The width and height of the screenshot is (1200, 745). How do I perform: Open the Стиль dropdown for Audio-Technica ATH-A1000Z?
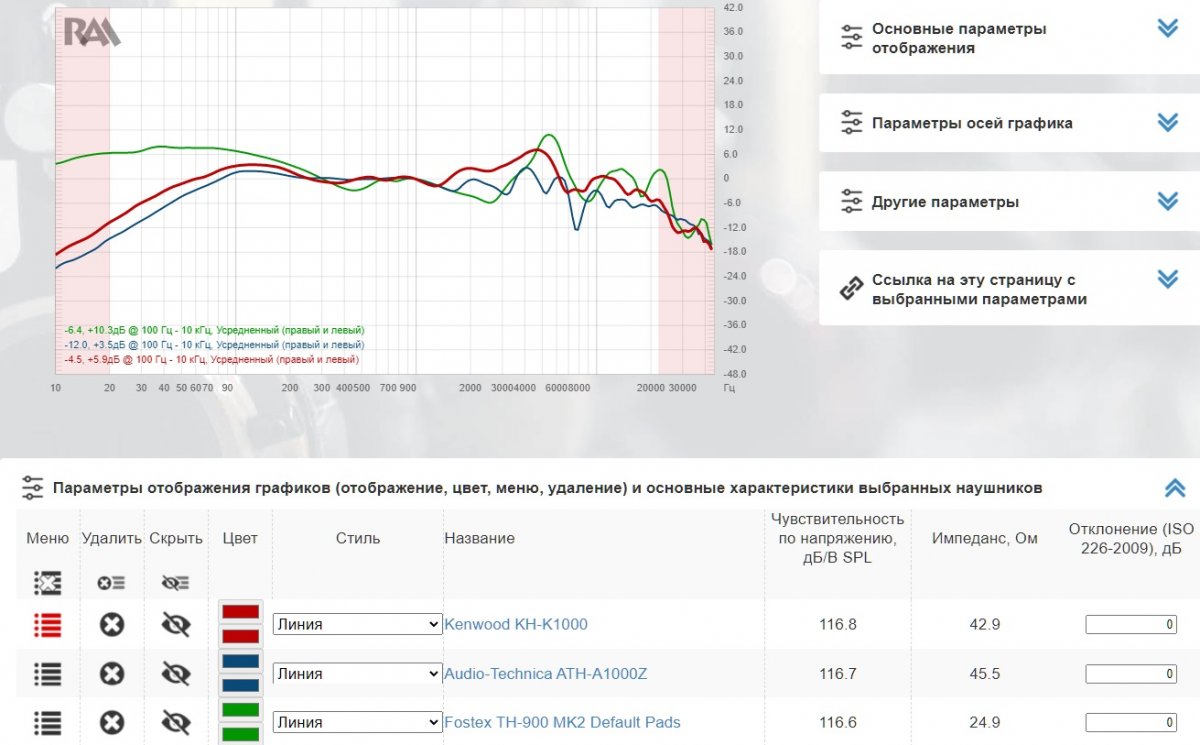pyautogui.click(x=357, y=674)
